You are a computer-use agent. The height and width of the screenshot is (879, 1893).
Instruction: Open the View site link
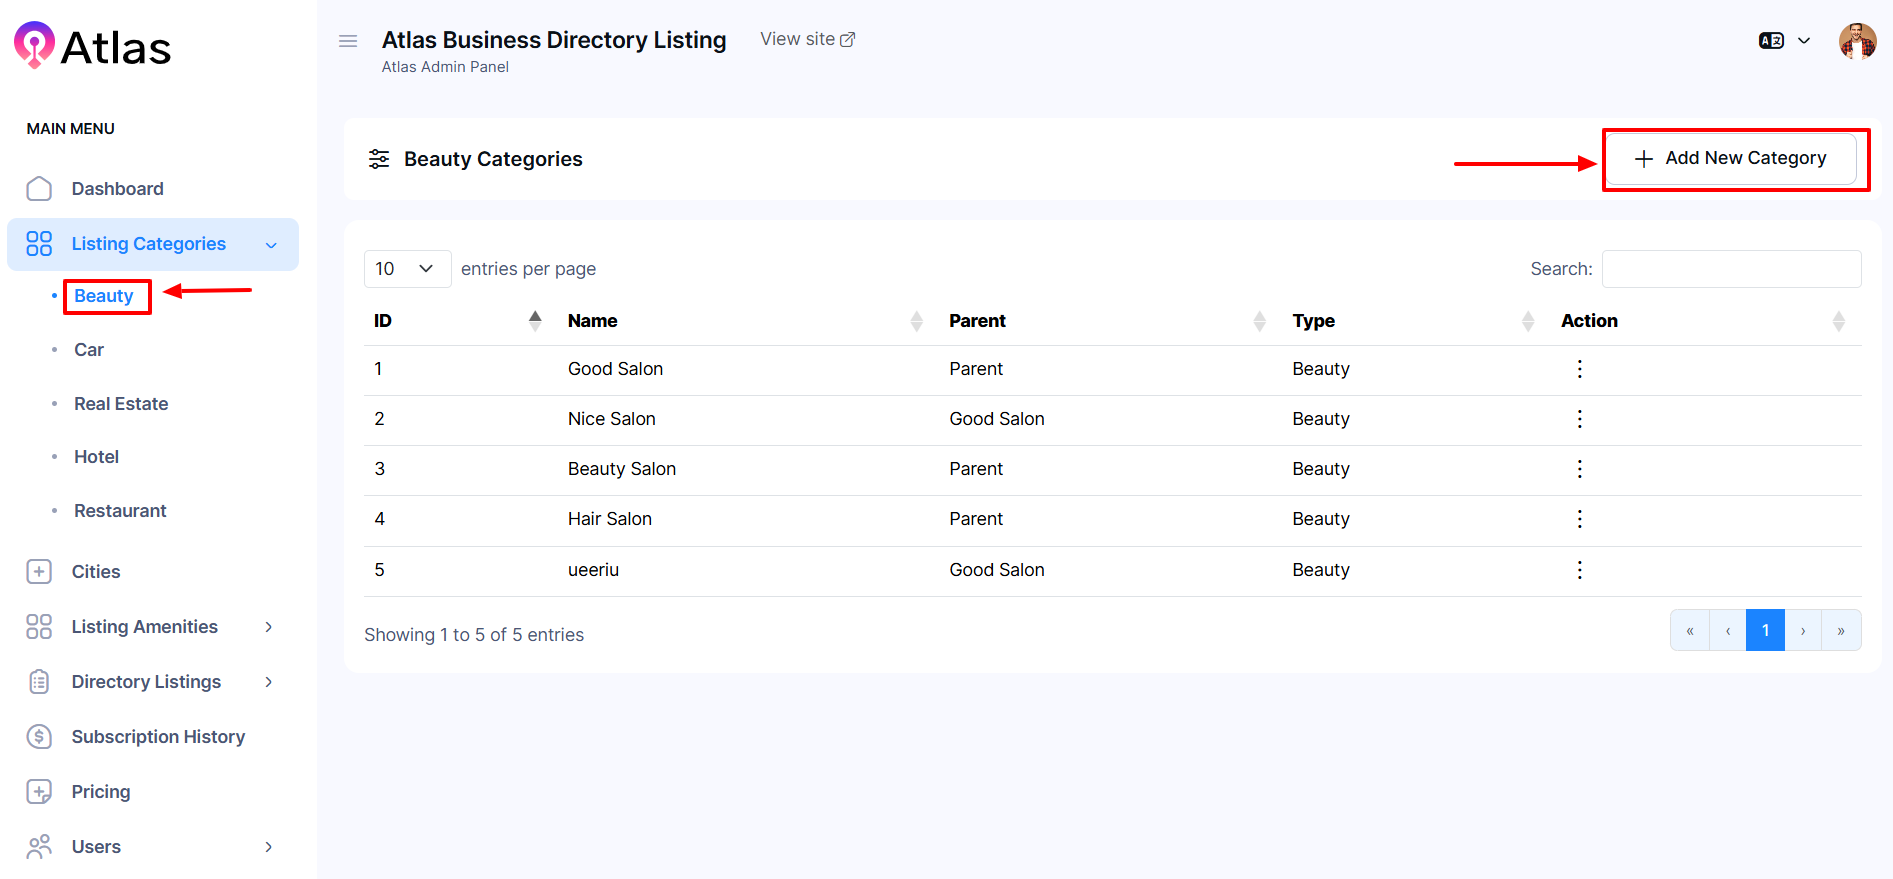click(x=807, y=39)
